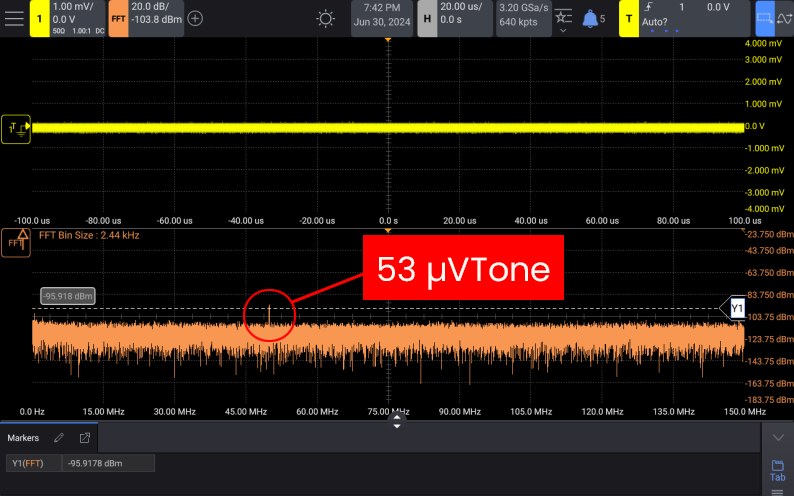Viewport: 794px width, 496px height.
Task: Open the hamburger main menu
Action: (x=15, y=18)
